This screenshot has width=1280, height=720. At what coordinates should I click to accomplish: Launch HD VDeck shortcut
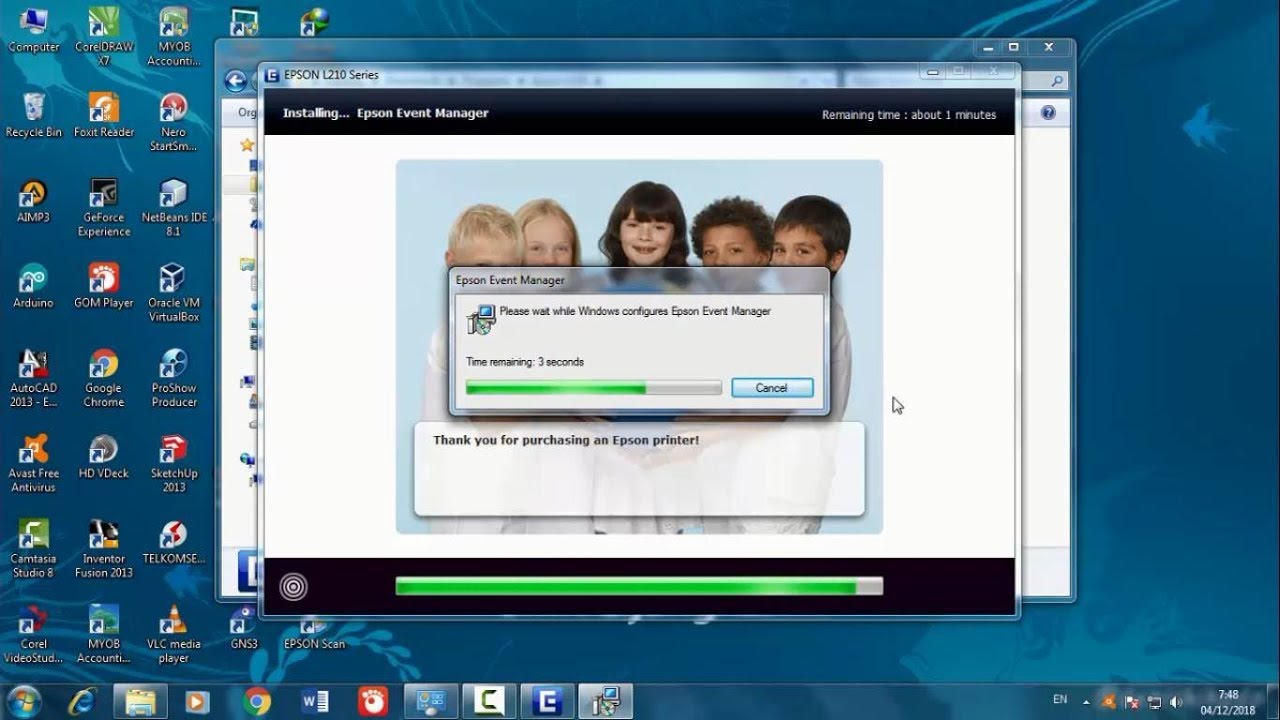coord(104,456)
